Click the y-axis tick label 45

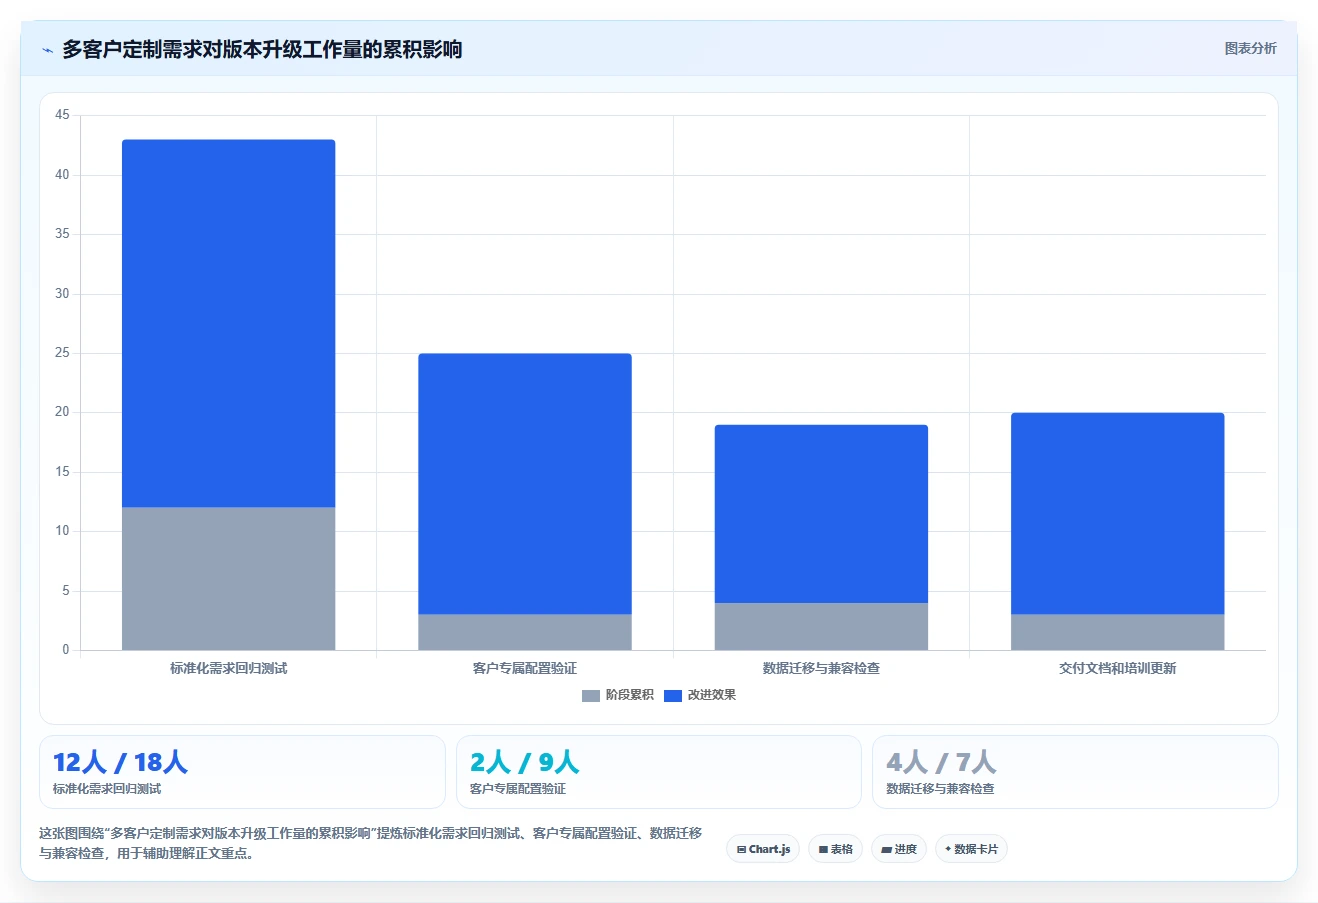click(62, 115)
